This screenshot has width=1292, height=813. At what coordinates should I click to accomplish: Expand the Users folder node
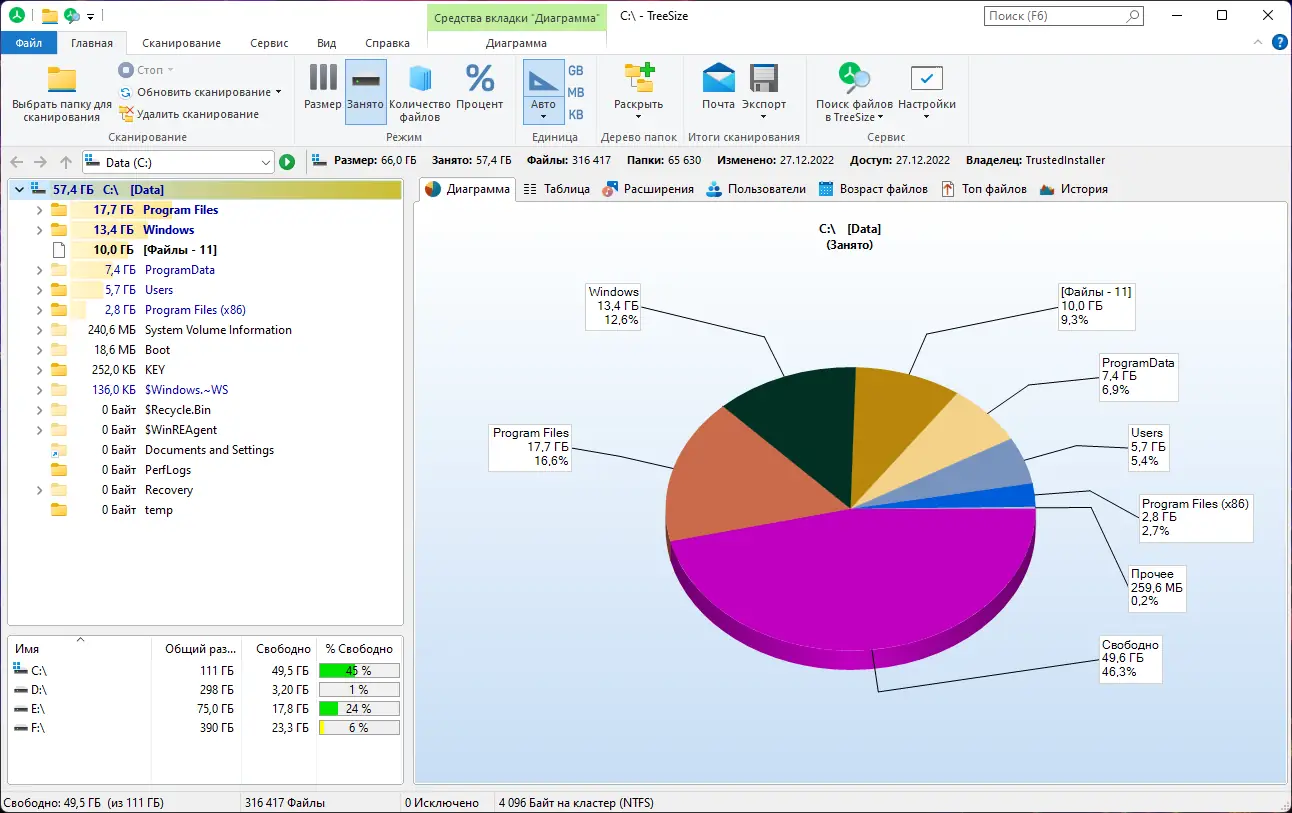[x=39, y=290]
